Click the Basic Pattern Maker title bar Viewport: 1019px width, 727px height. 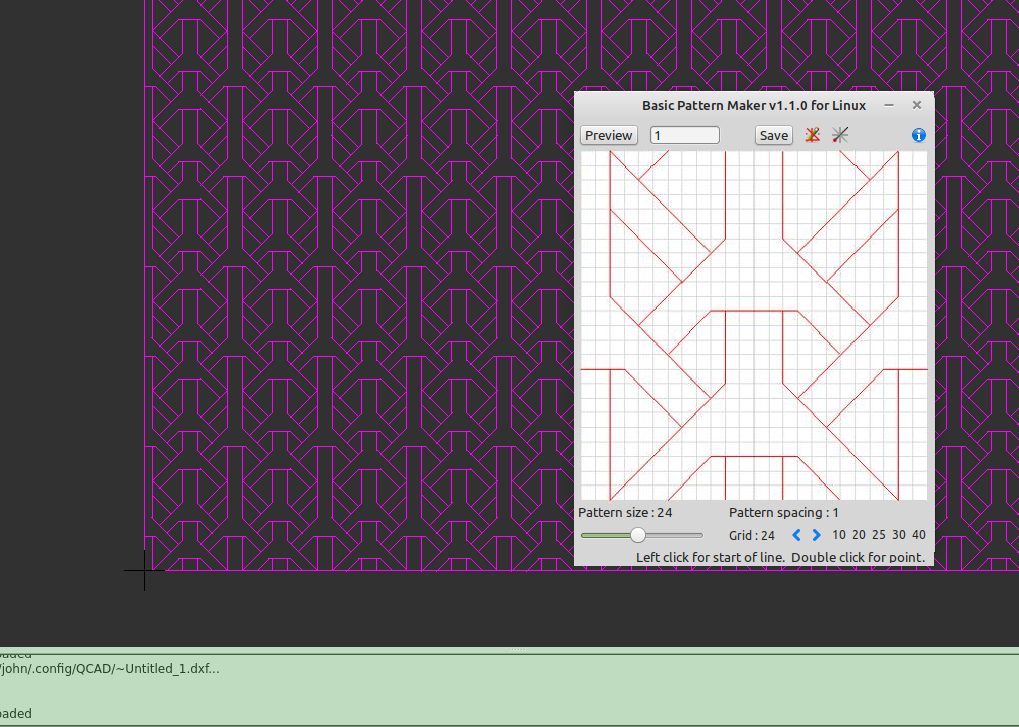tap(754, 105)
